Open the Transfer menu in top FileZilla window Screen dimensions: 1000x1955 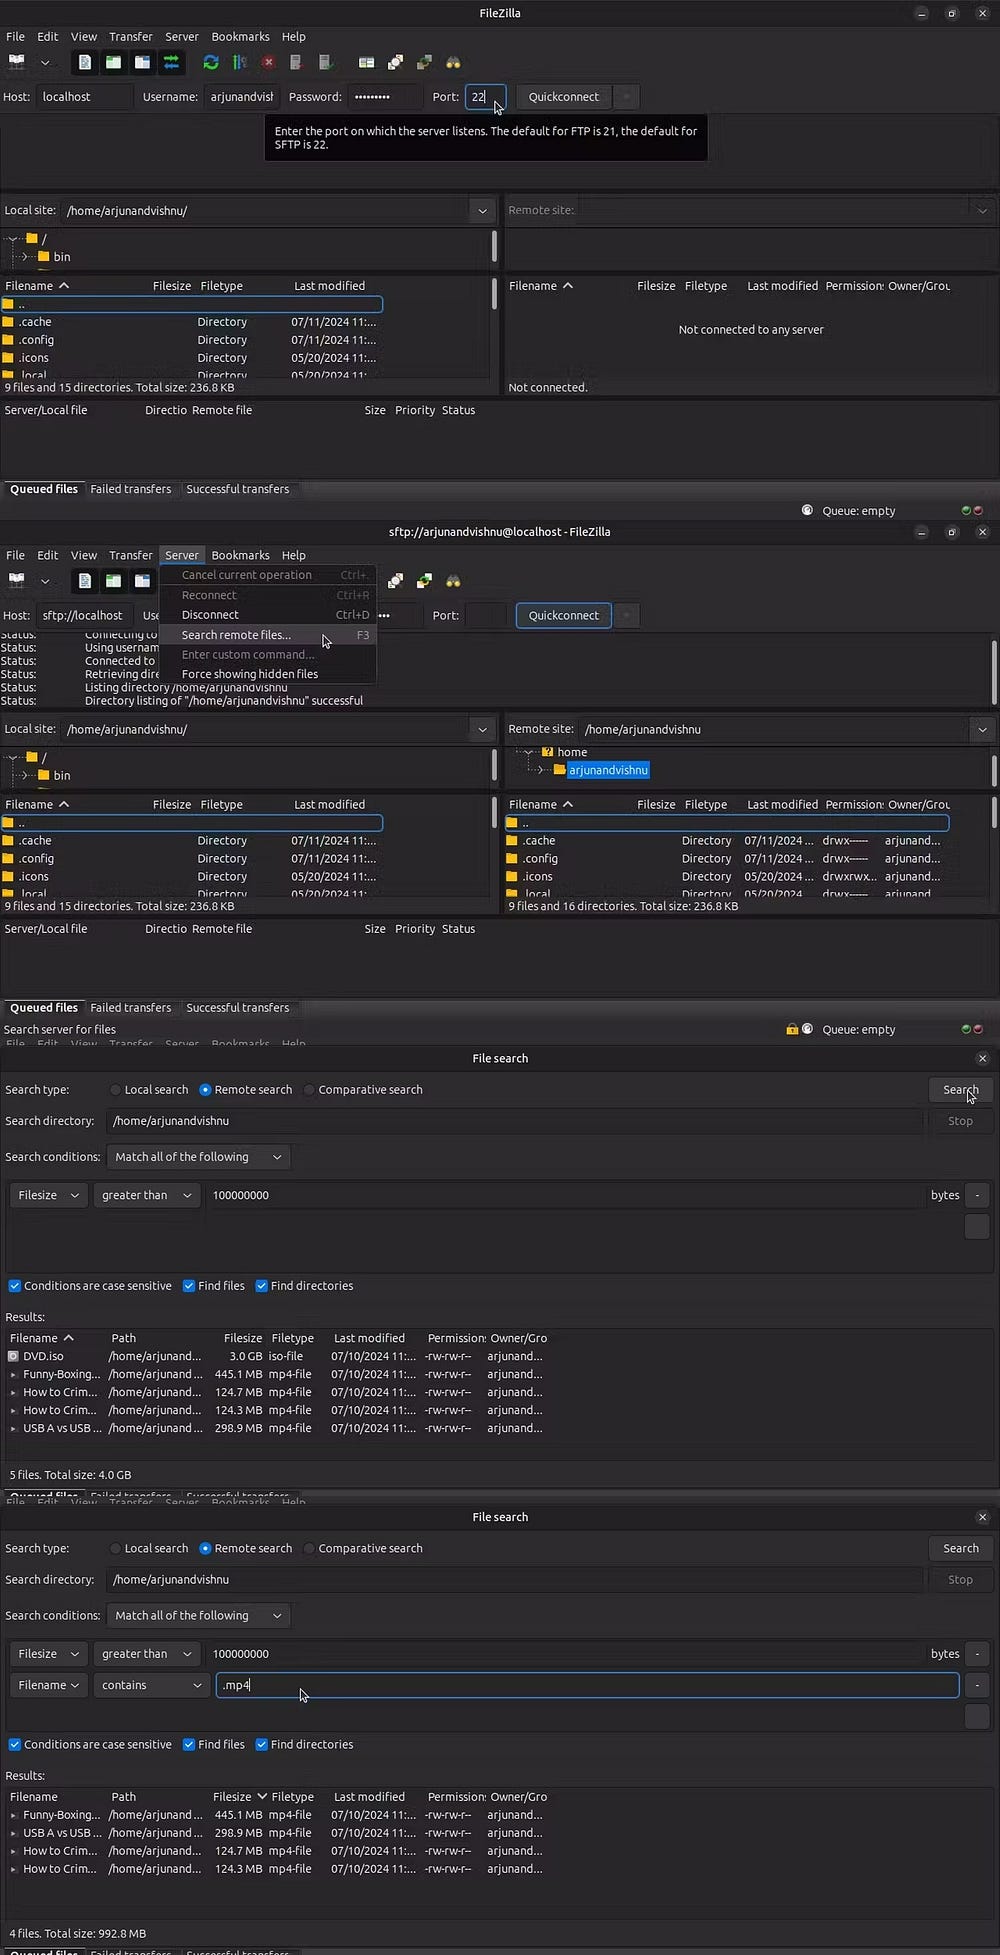pyautogui.click(x=131, y=36)
